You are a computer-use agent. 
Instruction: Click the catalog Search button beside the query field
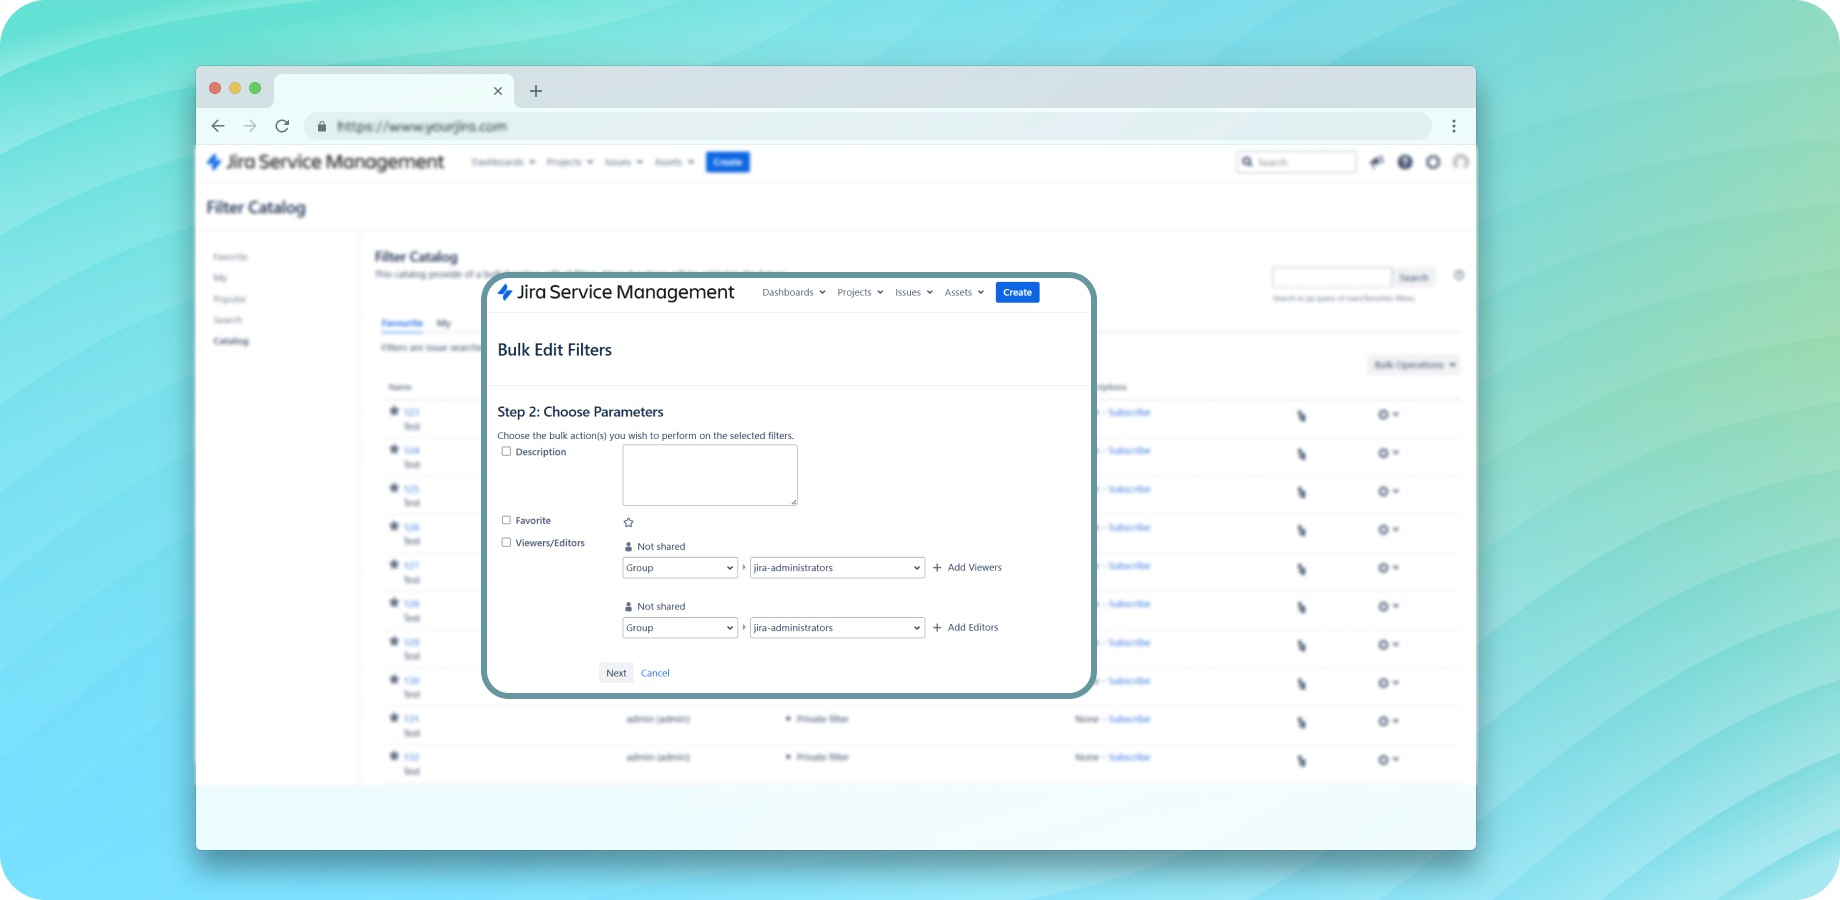(x=1414, y=277)
